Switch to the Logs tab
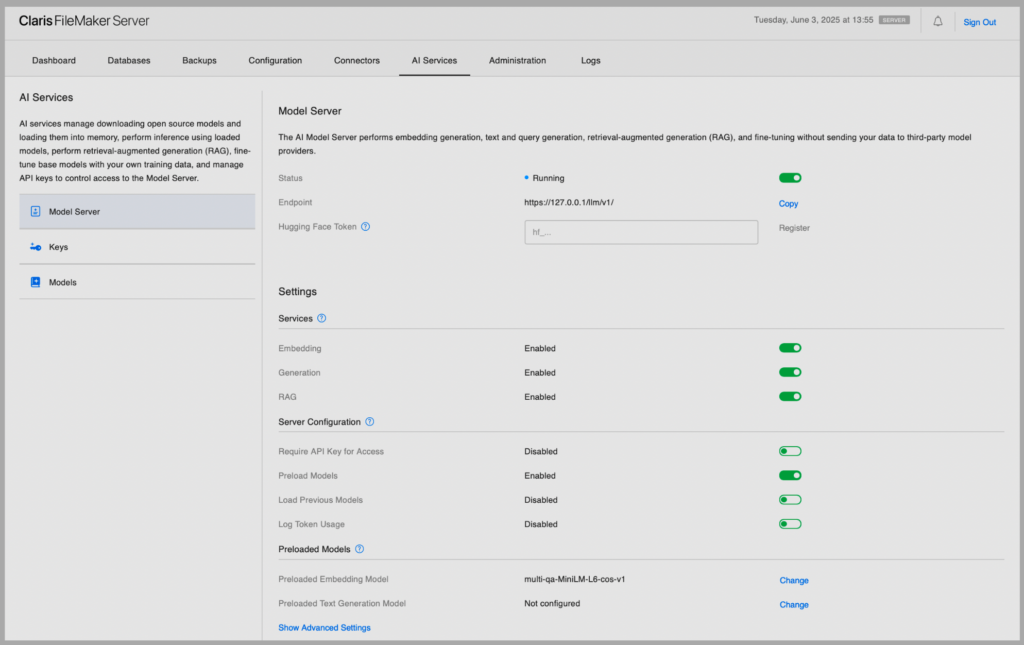This screenshot has width=1024, height=645. pyautogui.click(x=590, y=60)
